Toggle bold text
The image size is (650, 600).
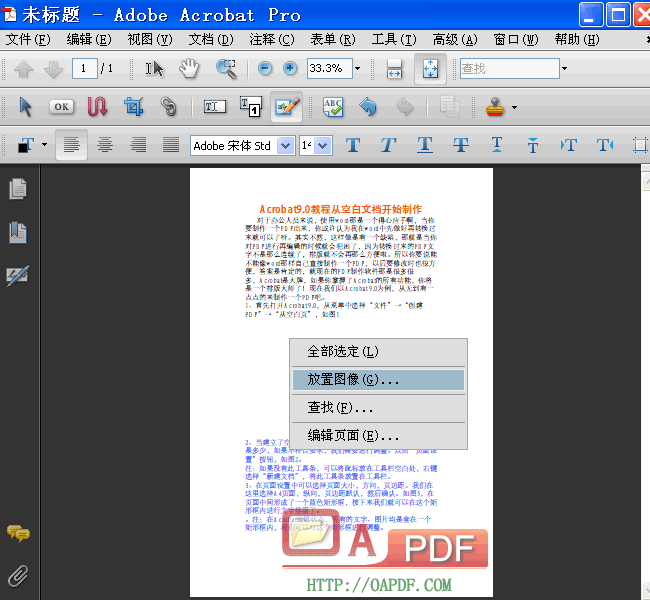click(353, 145)
